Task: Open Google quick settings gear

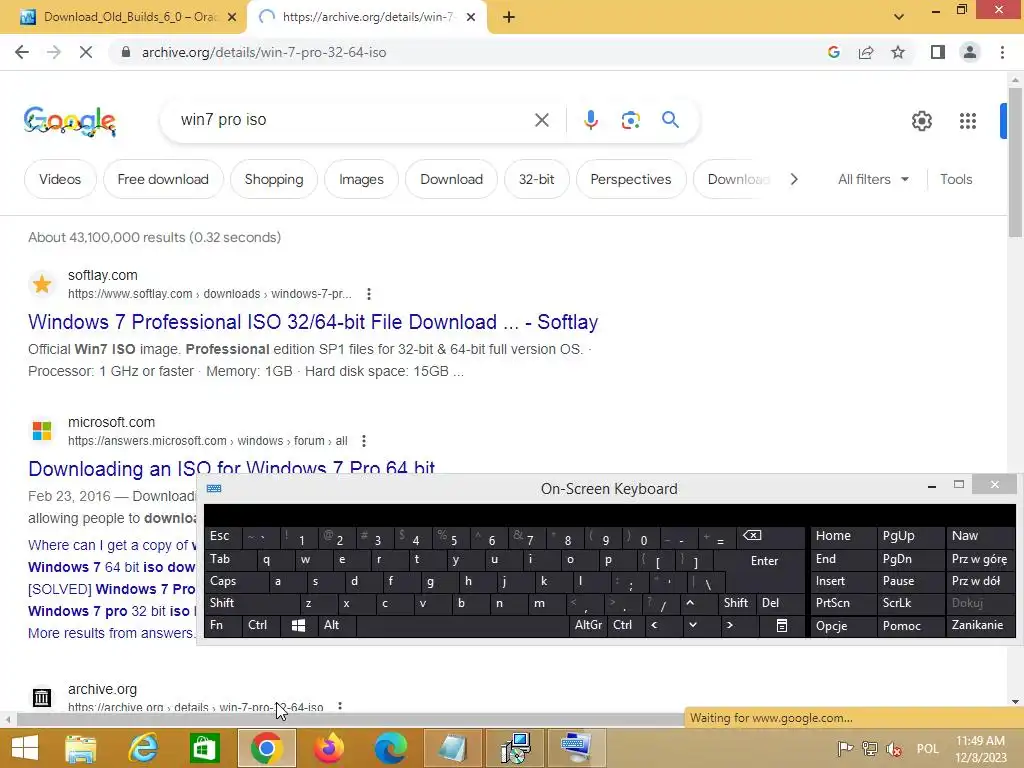Action: click(921, 121)
